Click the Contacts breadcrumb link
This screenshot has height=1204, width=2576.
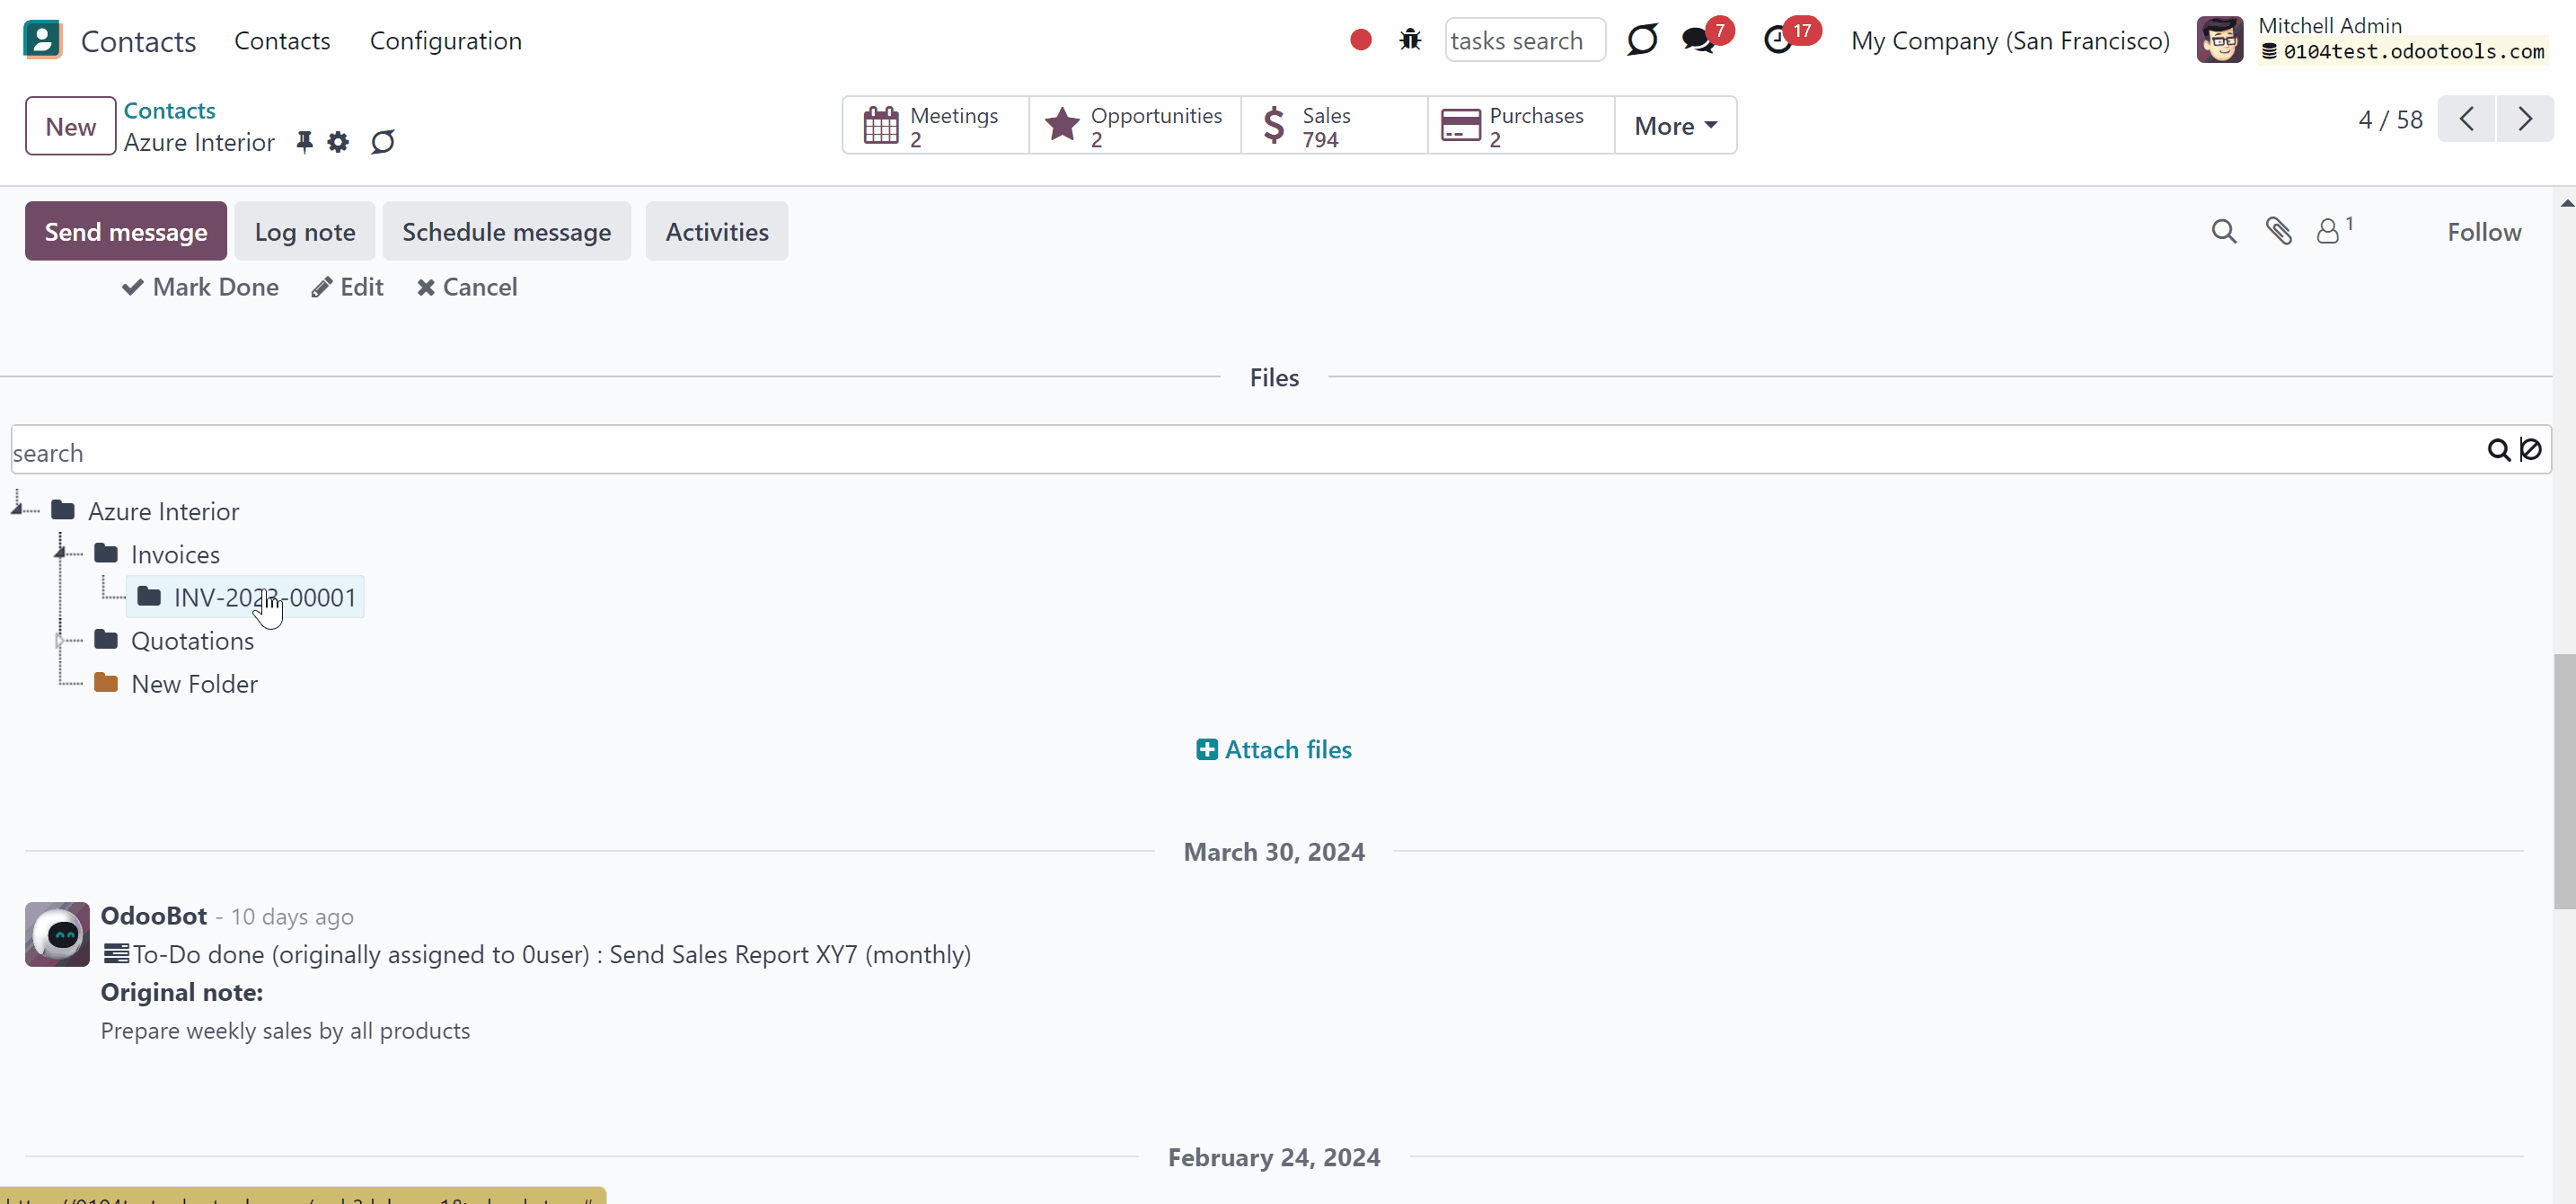coord(169,110)
